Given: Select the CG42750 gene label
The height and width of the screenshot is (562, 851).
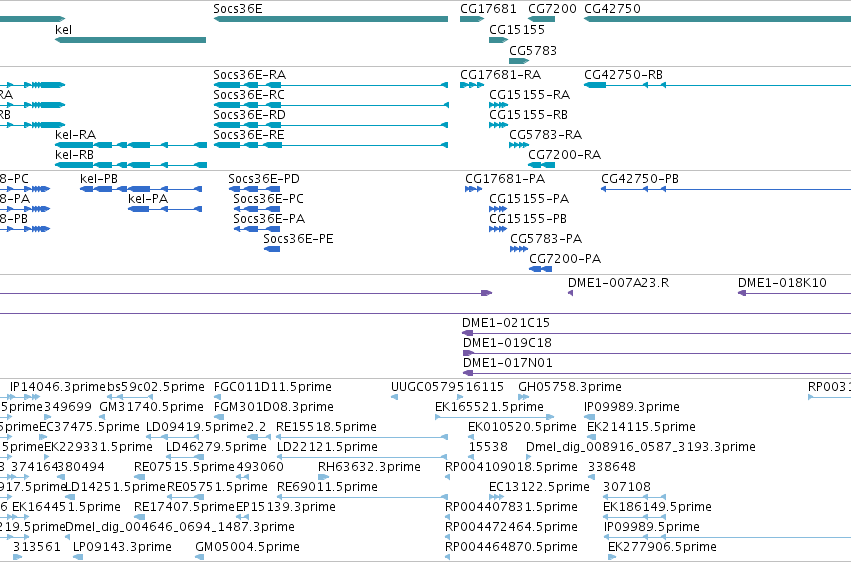Looking at the screenshot, I should (x=612, y=9).
